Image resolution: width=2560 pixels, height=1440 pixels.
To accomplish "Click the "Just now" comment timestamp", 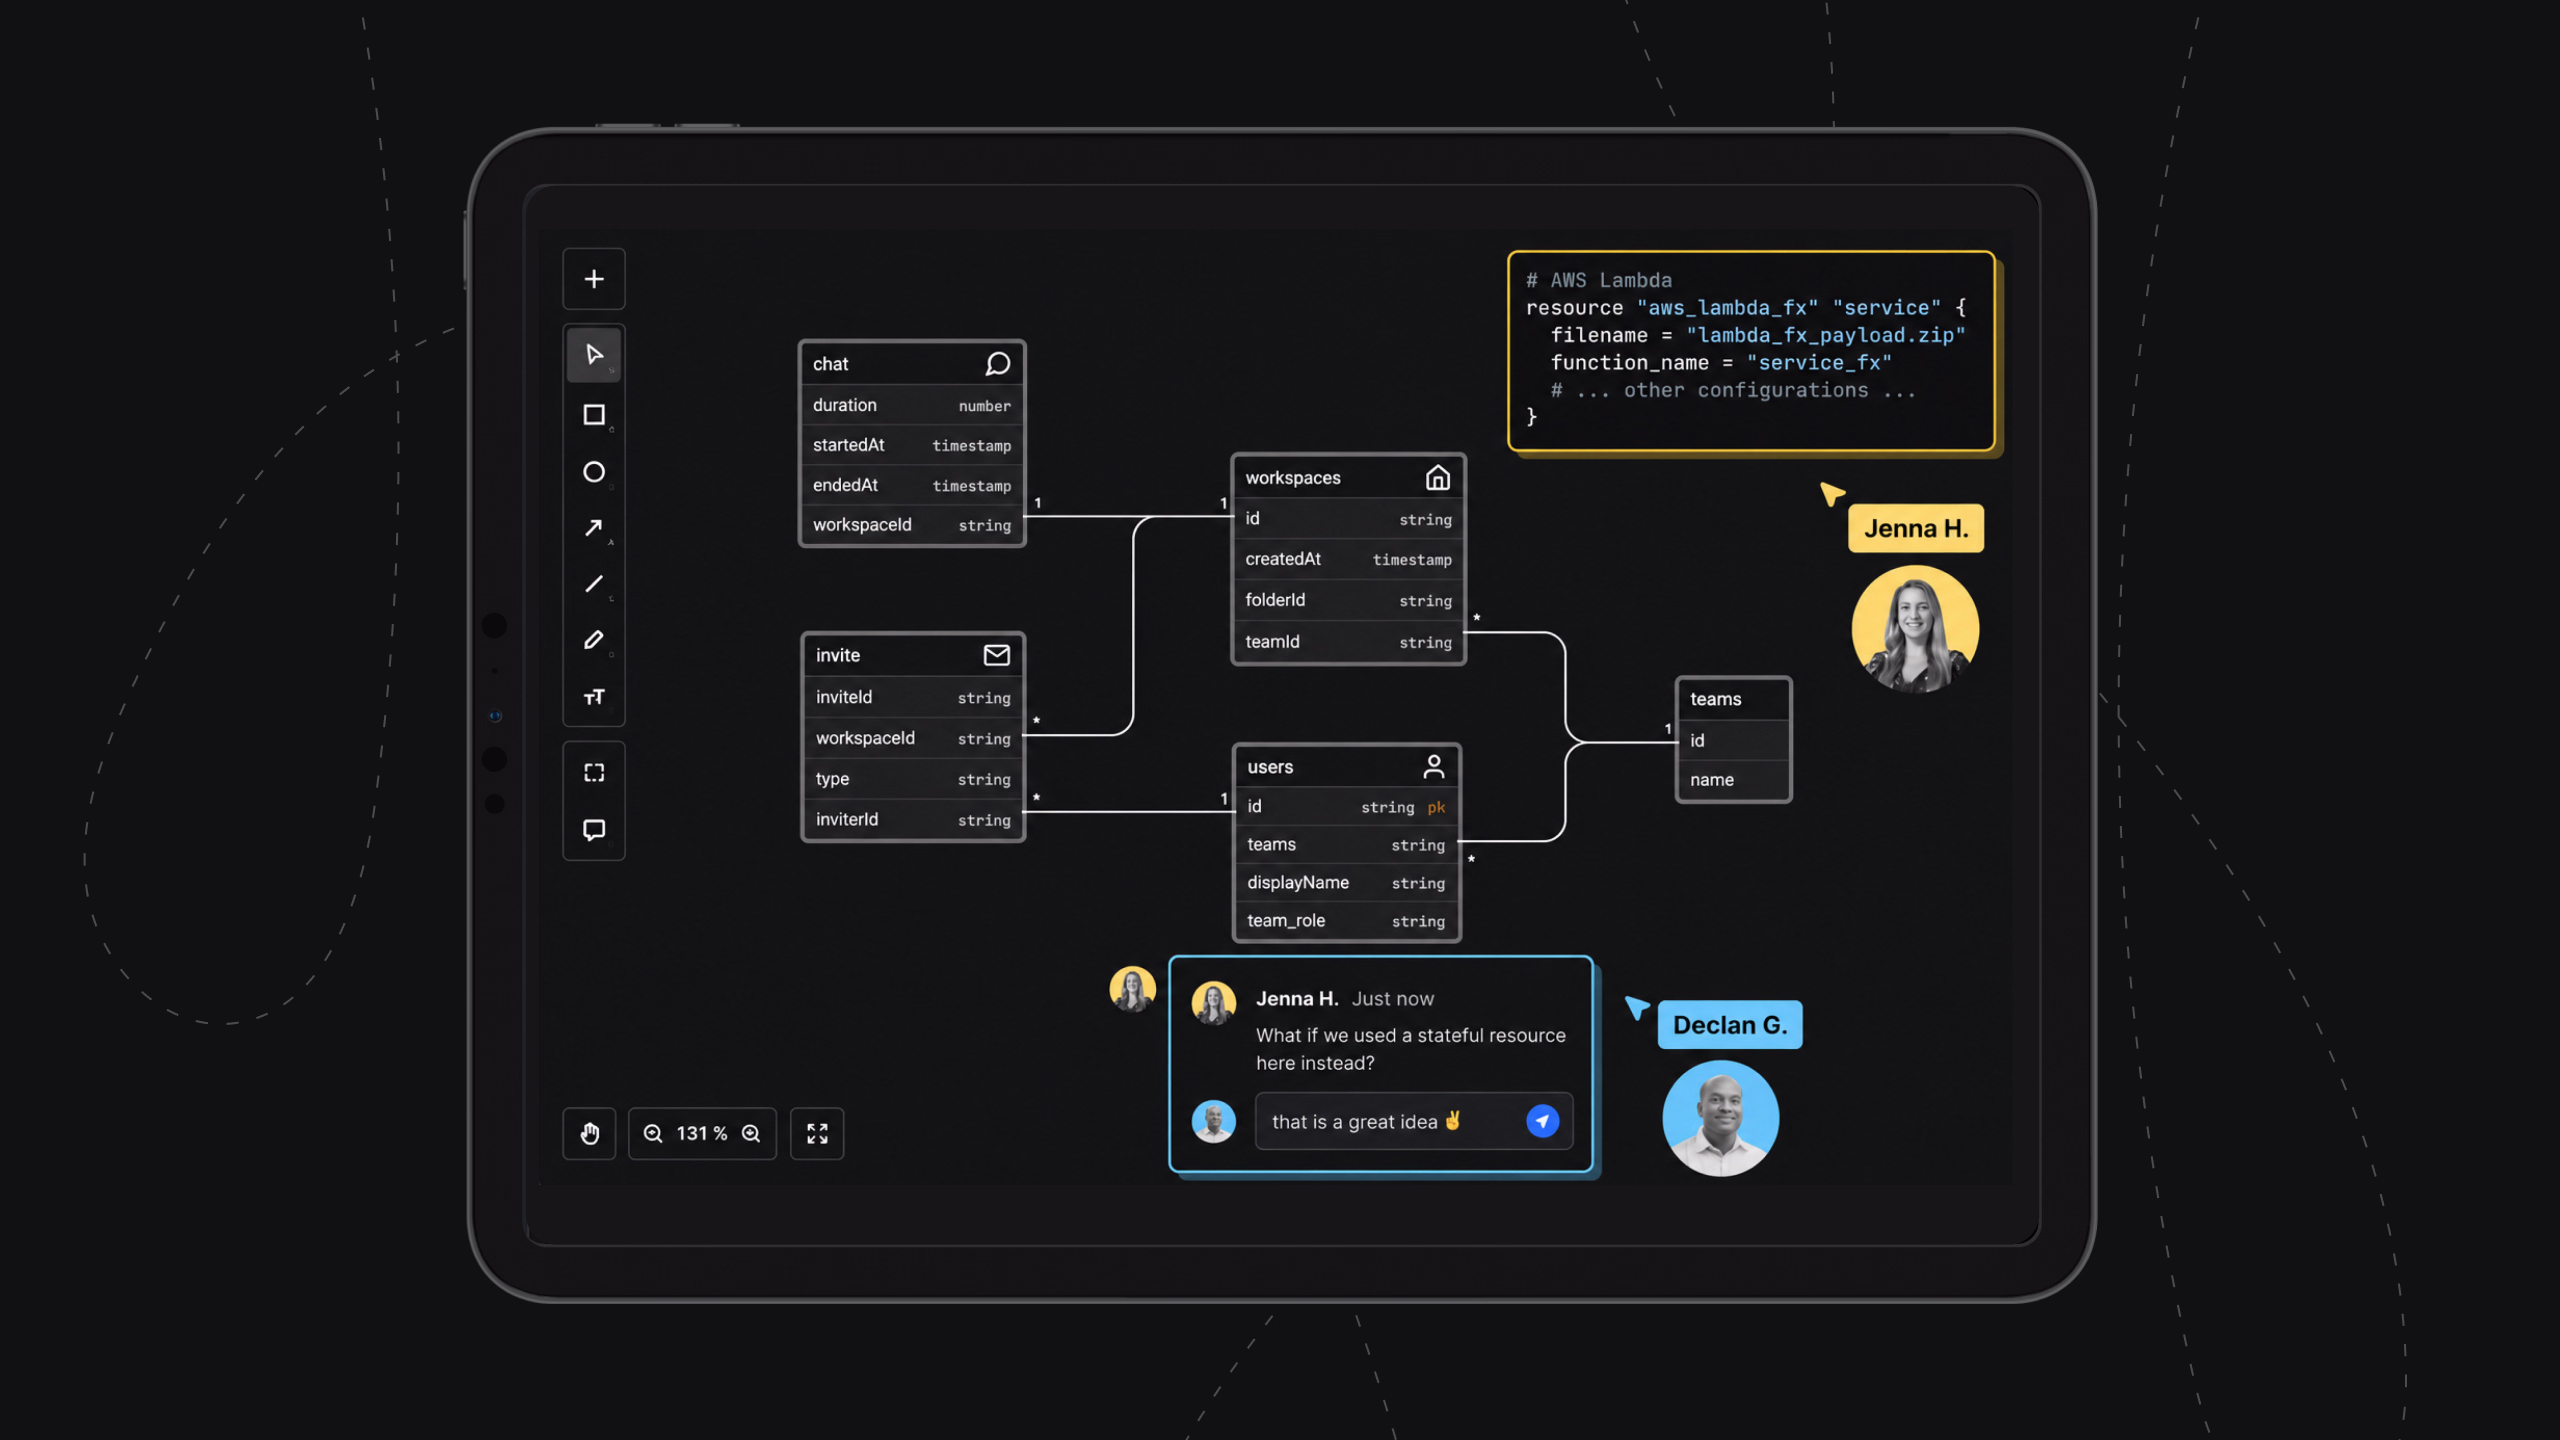I will [x=1392, y=999].
